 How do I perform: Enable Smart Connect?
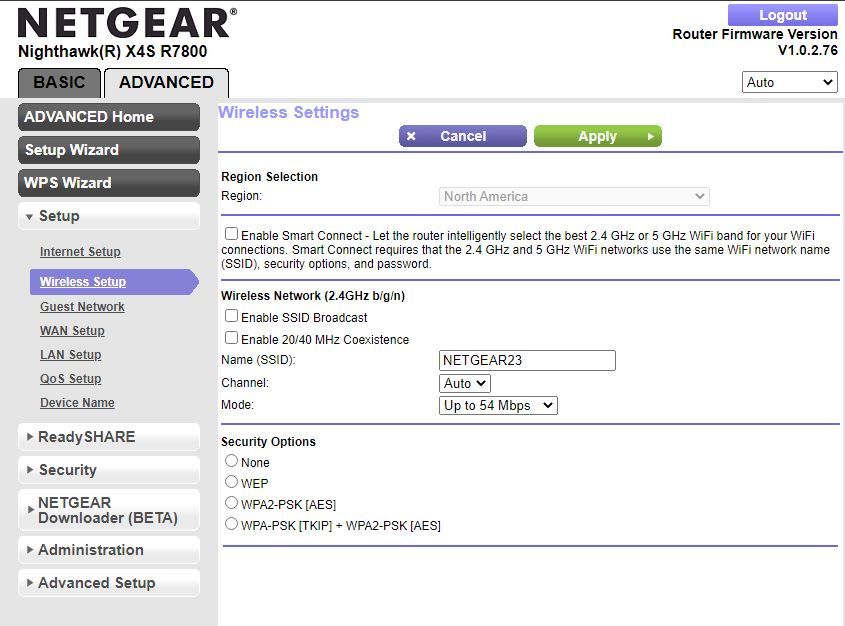(231, 234)
